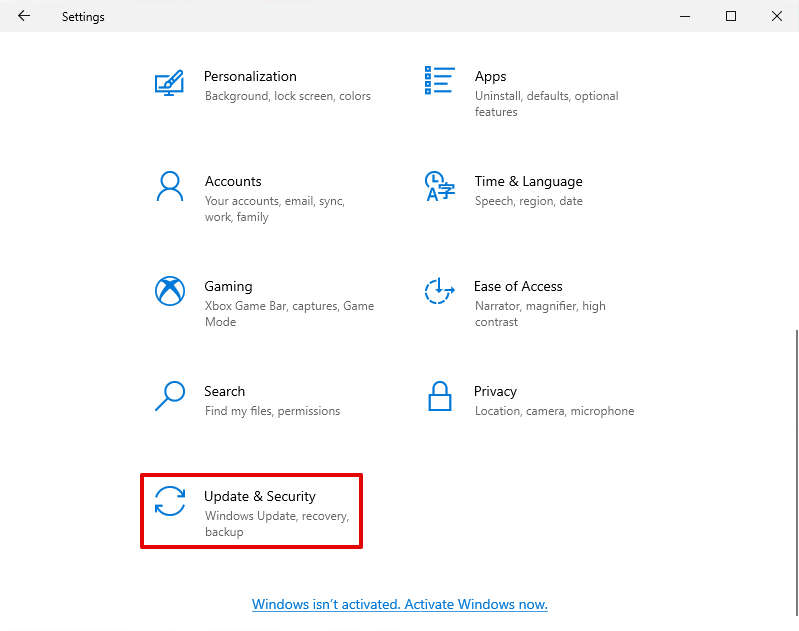This screenshot has width=799, height=631.
Task: Close the Settings window
Action: click(x=777, y=16)
